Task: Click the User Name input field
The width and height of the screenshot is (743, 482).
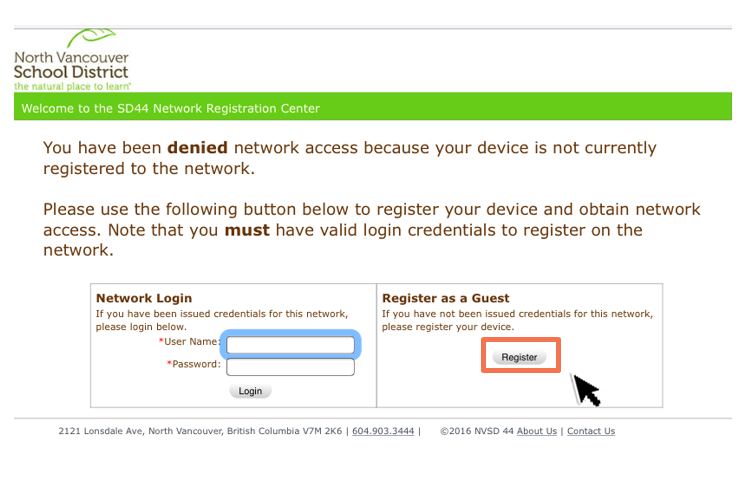Action: pyautogui.click(x=290, y=346)
